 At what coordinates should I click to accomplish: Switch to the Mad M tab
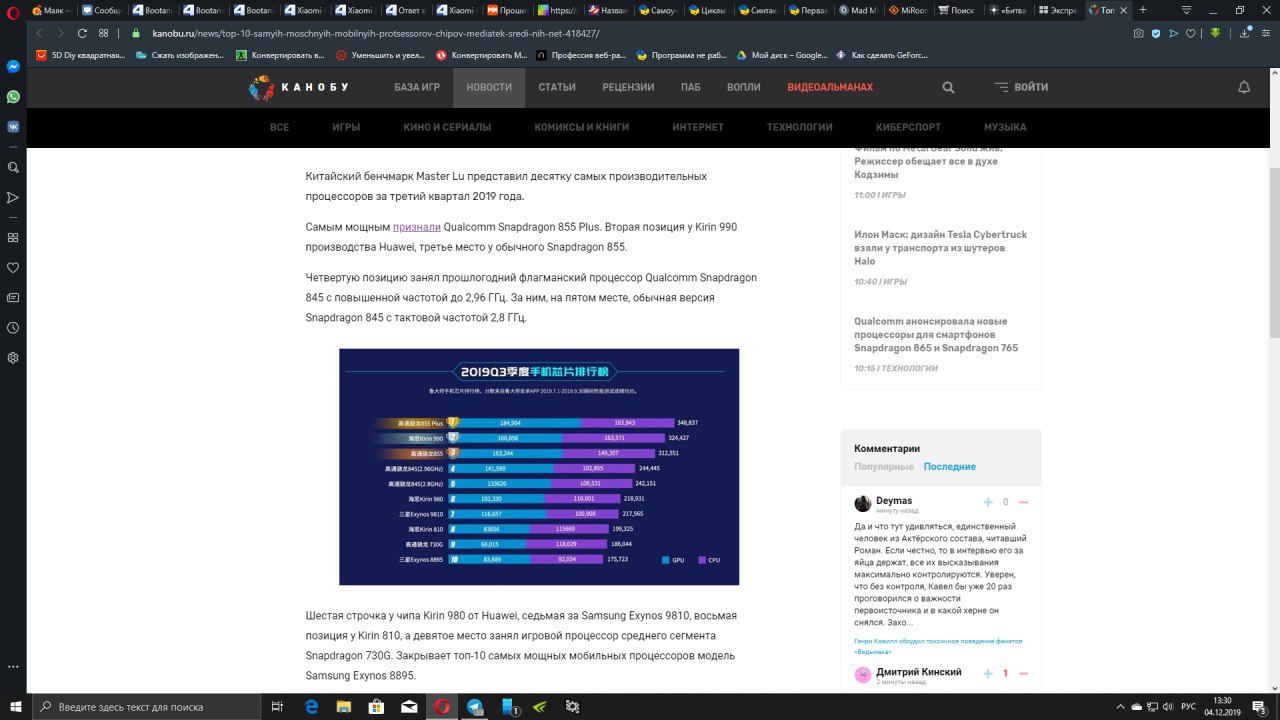pos(860,10)
